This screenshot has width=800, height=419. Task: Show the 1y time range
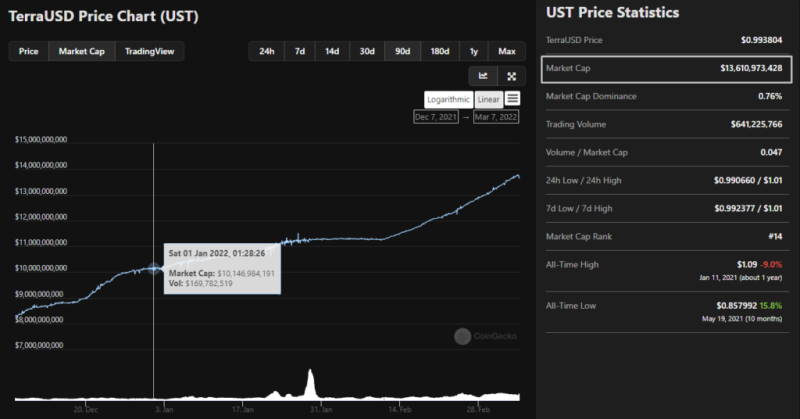[473, 51]
